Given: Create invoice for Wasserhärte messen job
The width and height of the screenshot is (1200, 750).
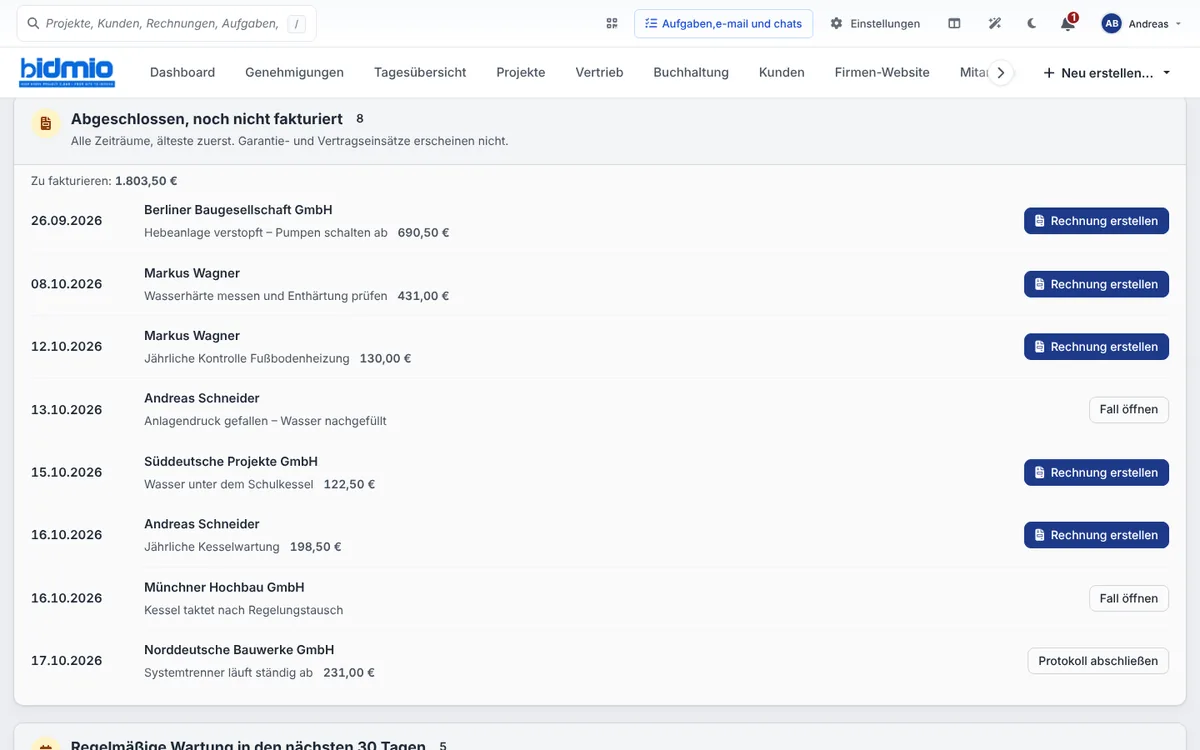Looking at the screenshot, I should [1096, 284].
